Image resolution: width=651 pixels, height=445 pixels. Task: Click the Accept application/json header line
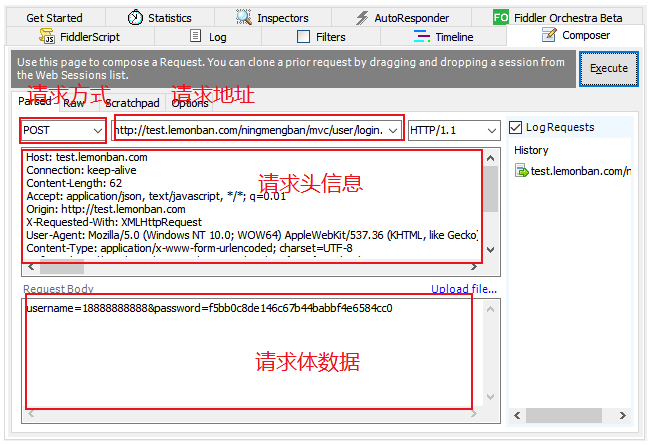pos(156,196)
